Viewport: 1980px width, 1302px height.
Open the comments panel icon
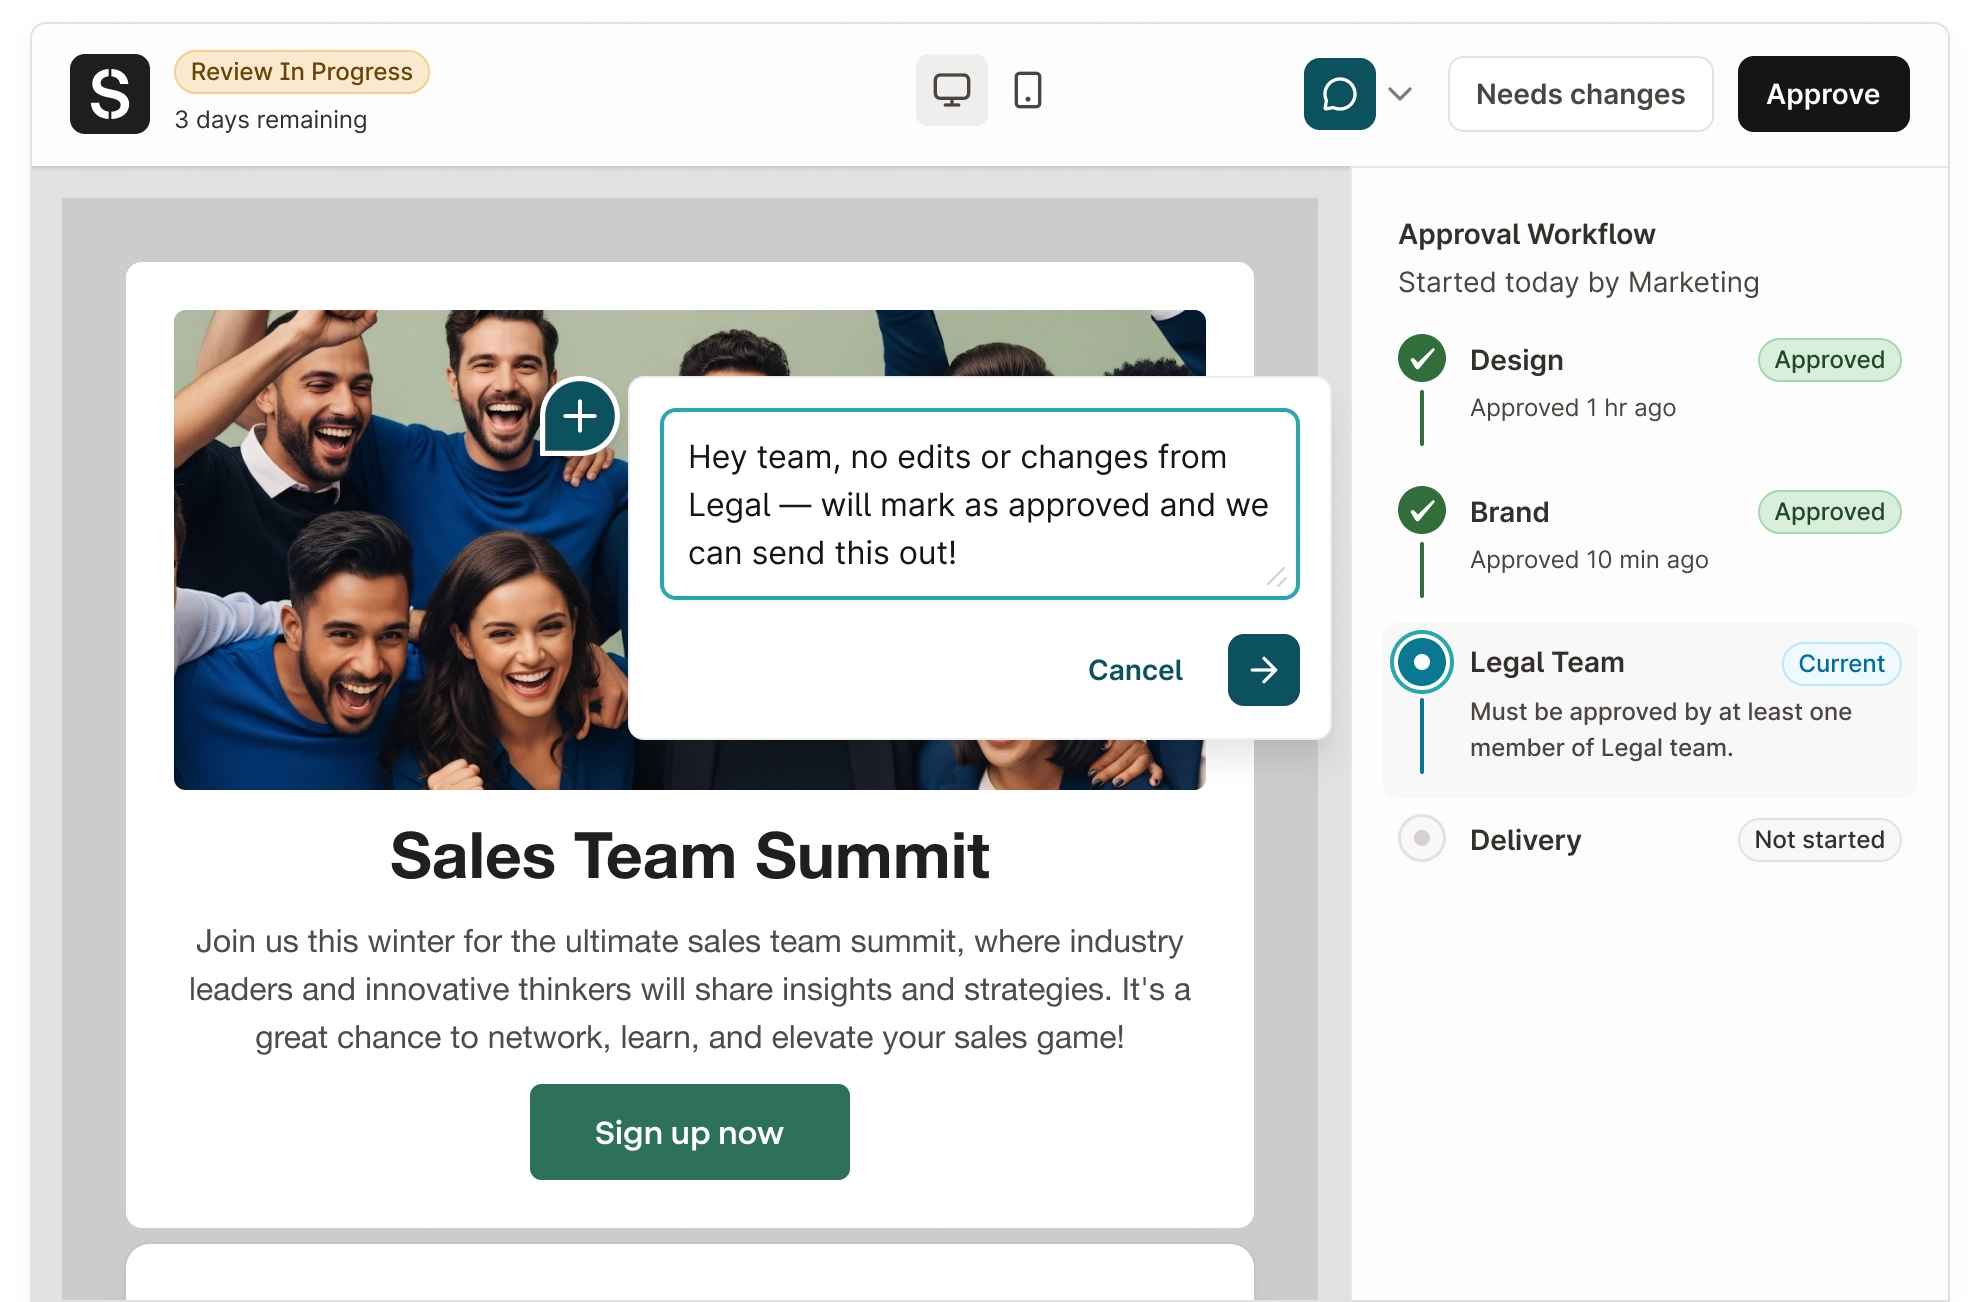tap(1340, 94)
